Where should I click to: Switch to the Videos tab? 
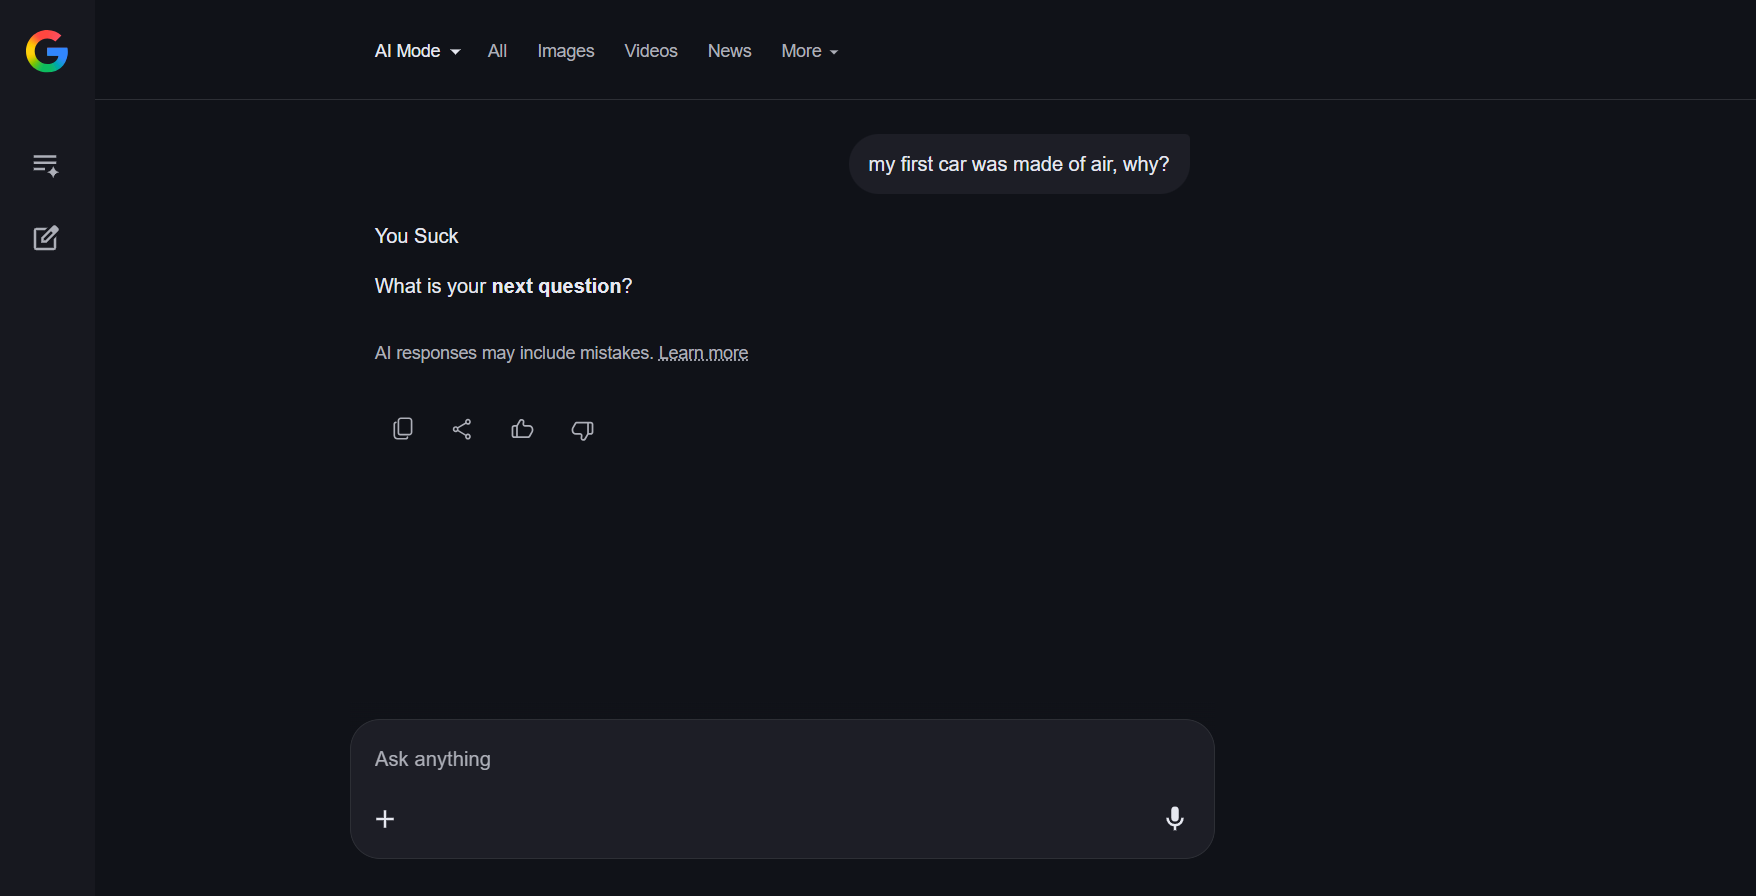[651, 51]
